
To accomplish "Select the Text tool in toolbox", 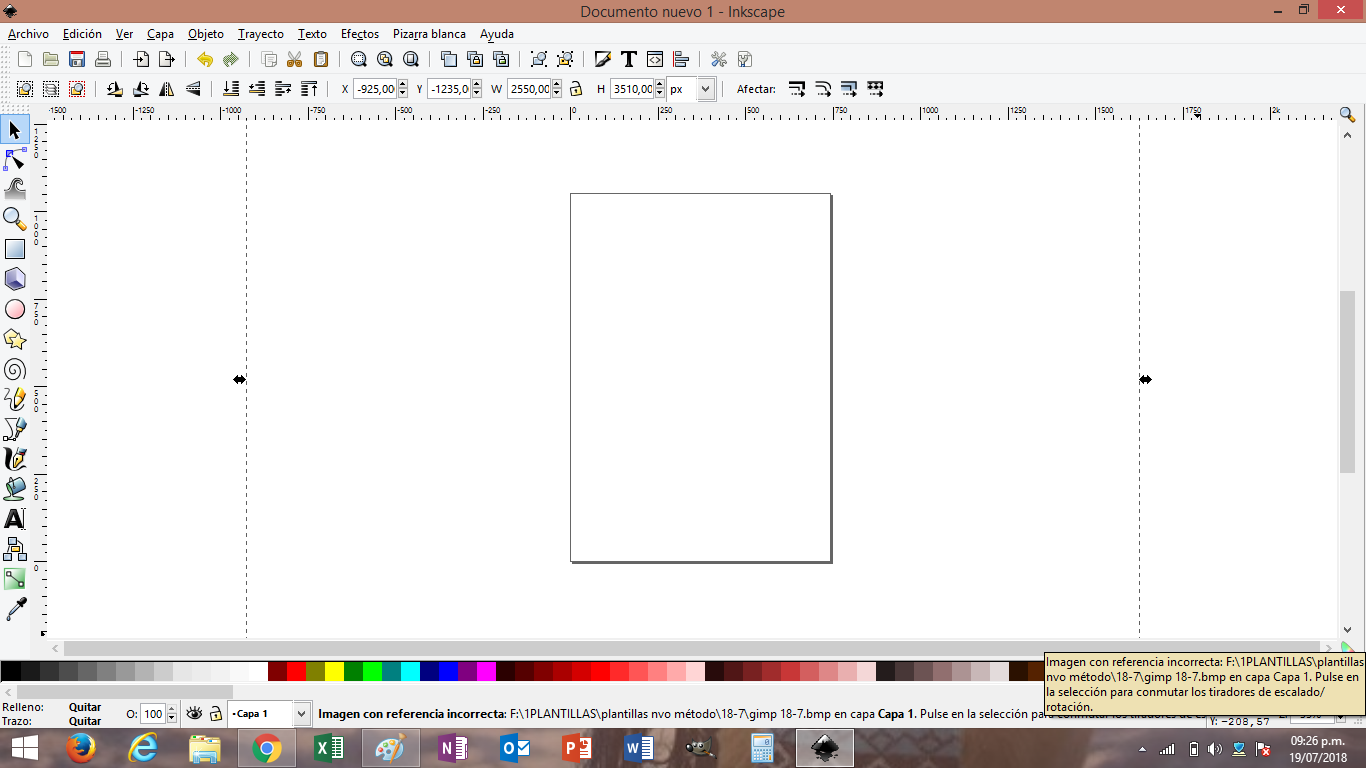I will pyautogui.click(x=15, y=519).
